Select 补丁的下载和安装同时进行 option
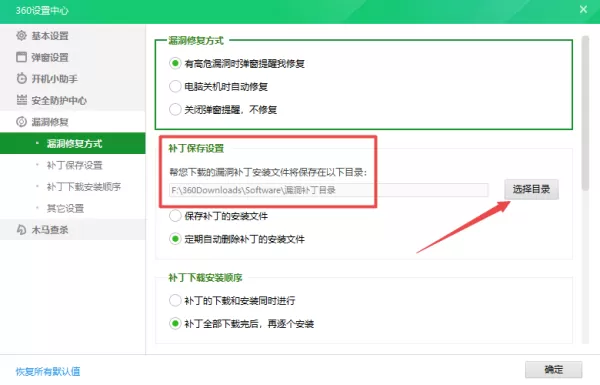This screenshot has height=385, width=600. click(175, 300)
